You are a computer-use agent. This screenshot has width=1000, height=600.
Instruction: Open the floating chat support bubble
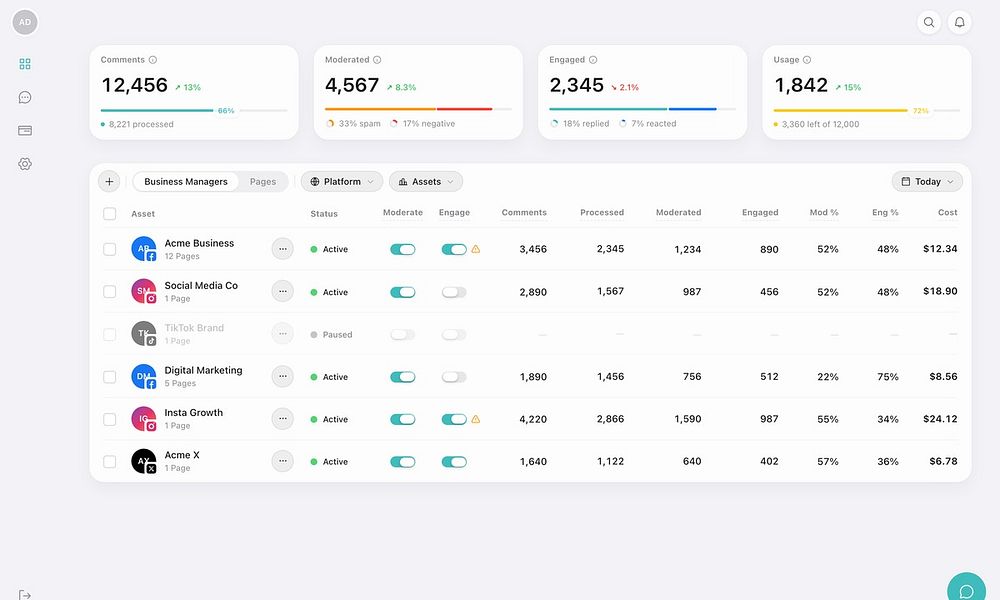point(967,590)
